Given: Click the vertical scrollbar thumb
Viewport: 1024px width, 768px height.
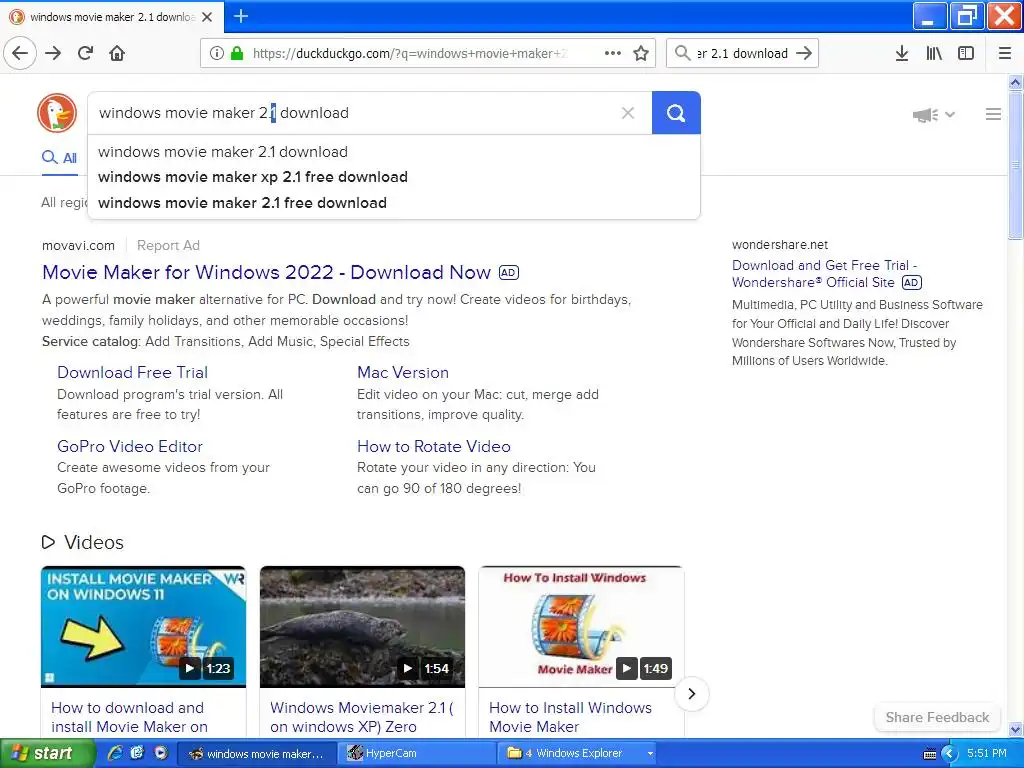Looking at the screenshot, I should pos(1016,166).
